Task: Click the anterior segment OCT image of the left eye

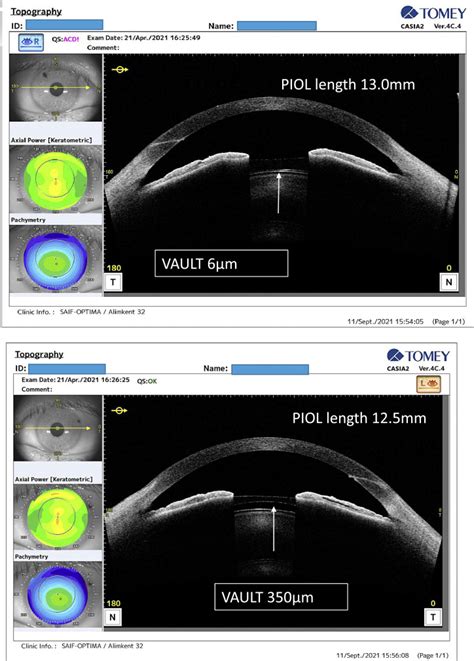Action: point(273,511)
